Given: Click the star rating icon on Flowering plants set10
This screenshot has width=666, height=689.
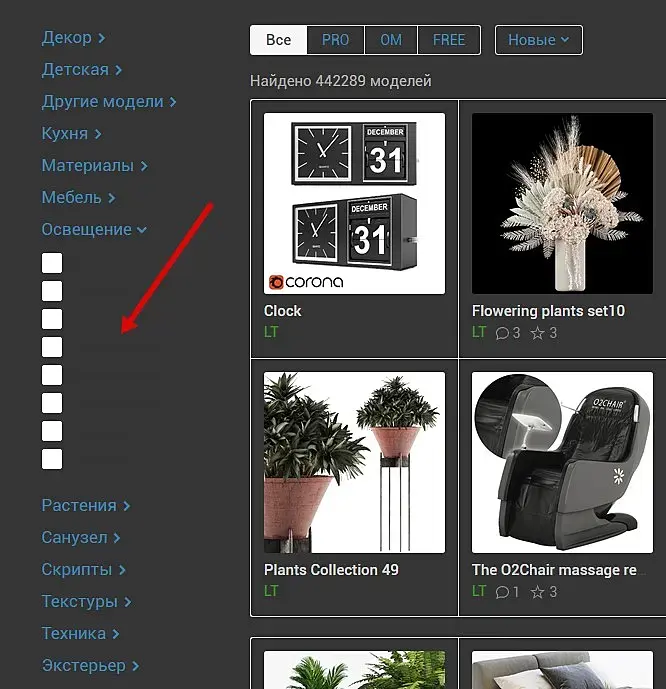Looking at the screenshot, I should 537,333.
